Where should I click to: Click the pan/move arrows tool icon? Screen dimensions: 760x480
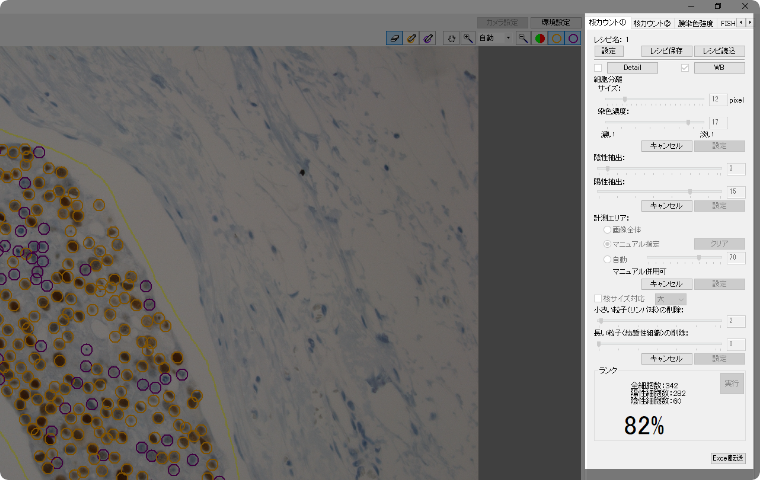451,38
